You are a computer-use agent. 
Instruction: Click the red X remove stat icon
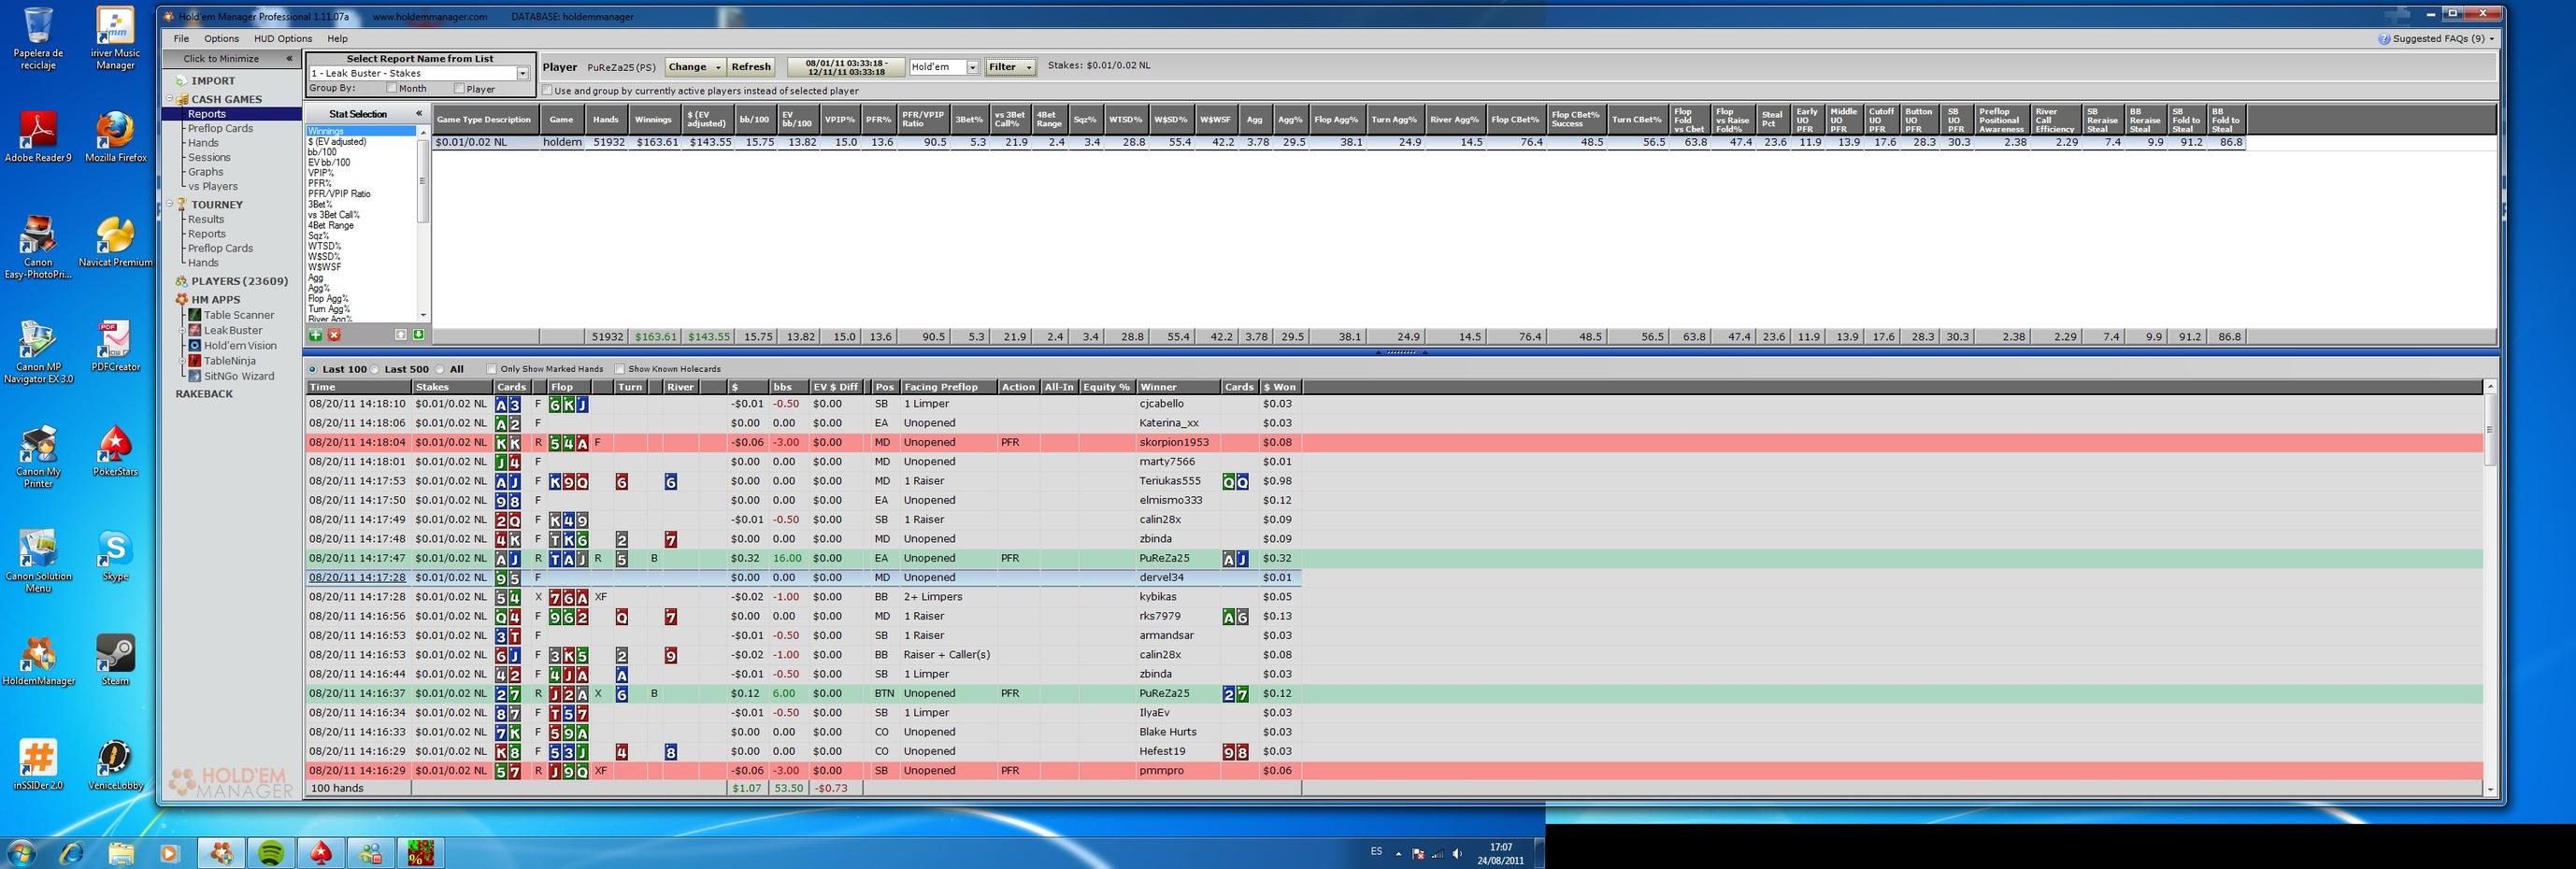click(334, 335)
